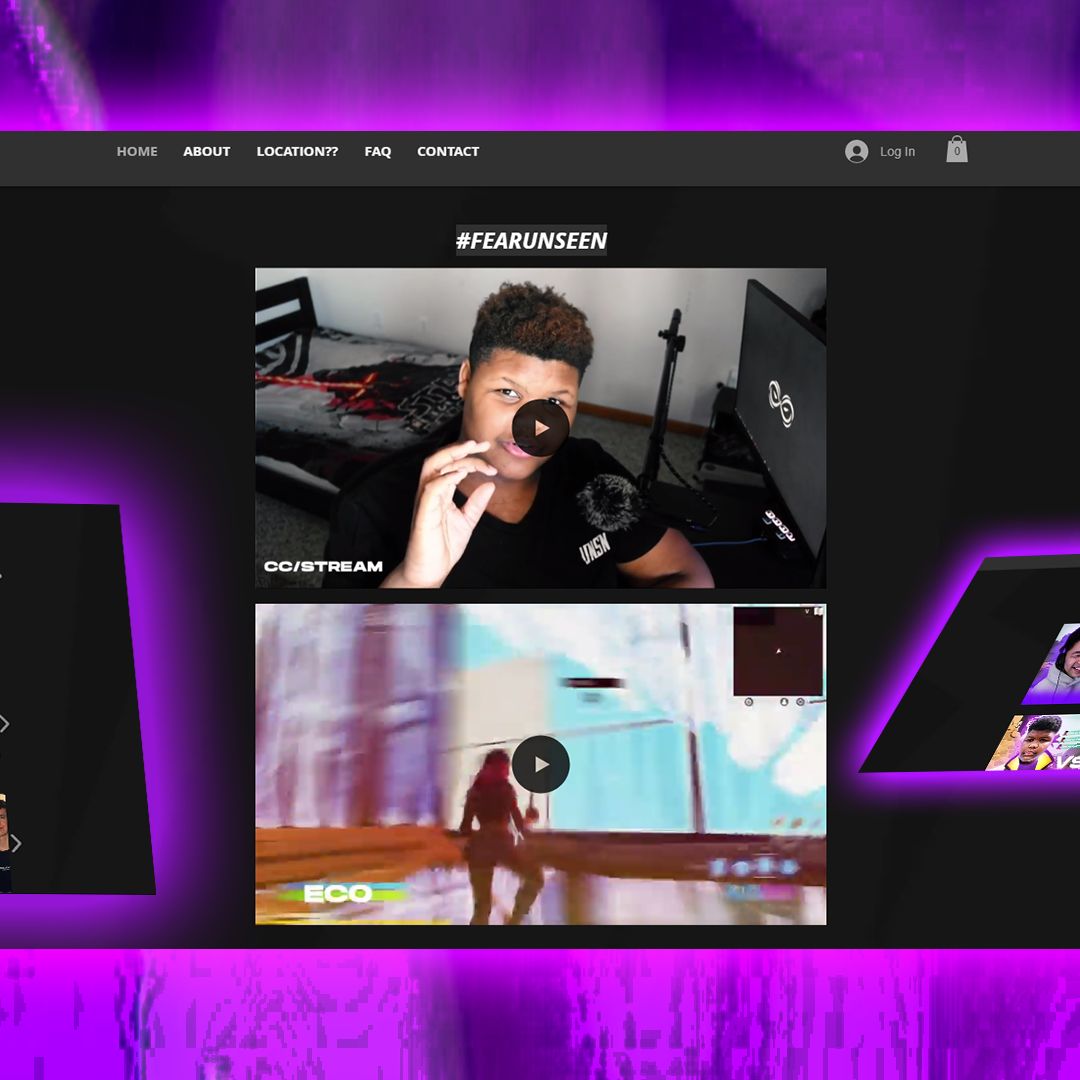
Task: Click the user avatar icon beside Log In
Action: (x=856, y=152)
